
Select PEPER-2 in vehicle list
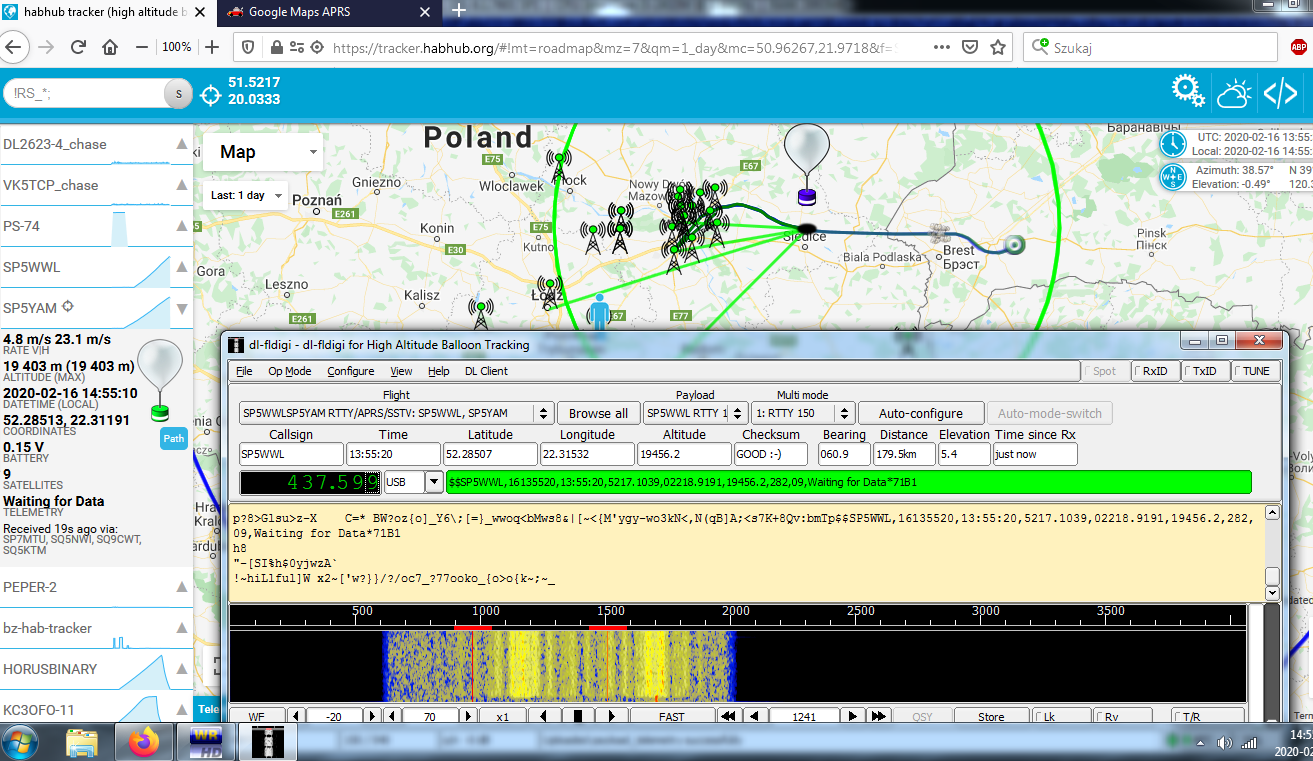click(96, 587)
